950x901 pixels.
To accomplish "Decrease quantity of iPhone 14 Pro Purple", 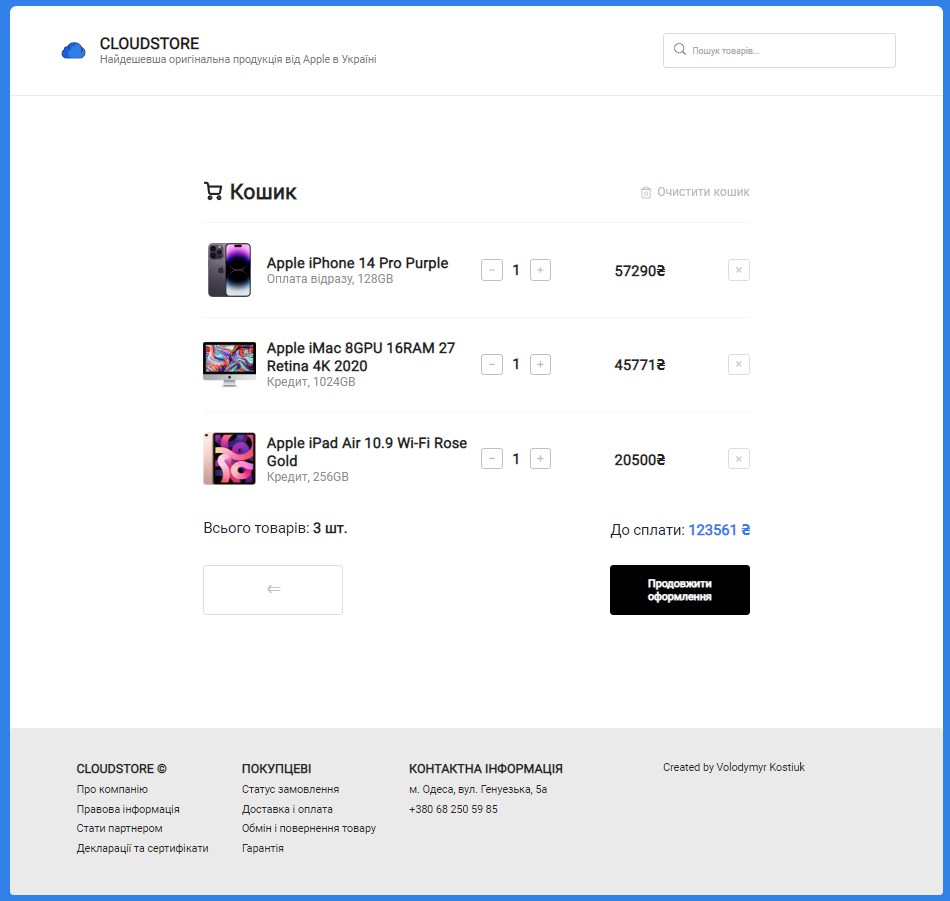I will click(x=491, y=270).
